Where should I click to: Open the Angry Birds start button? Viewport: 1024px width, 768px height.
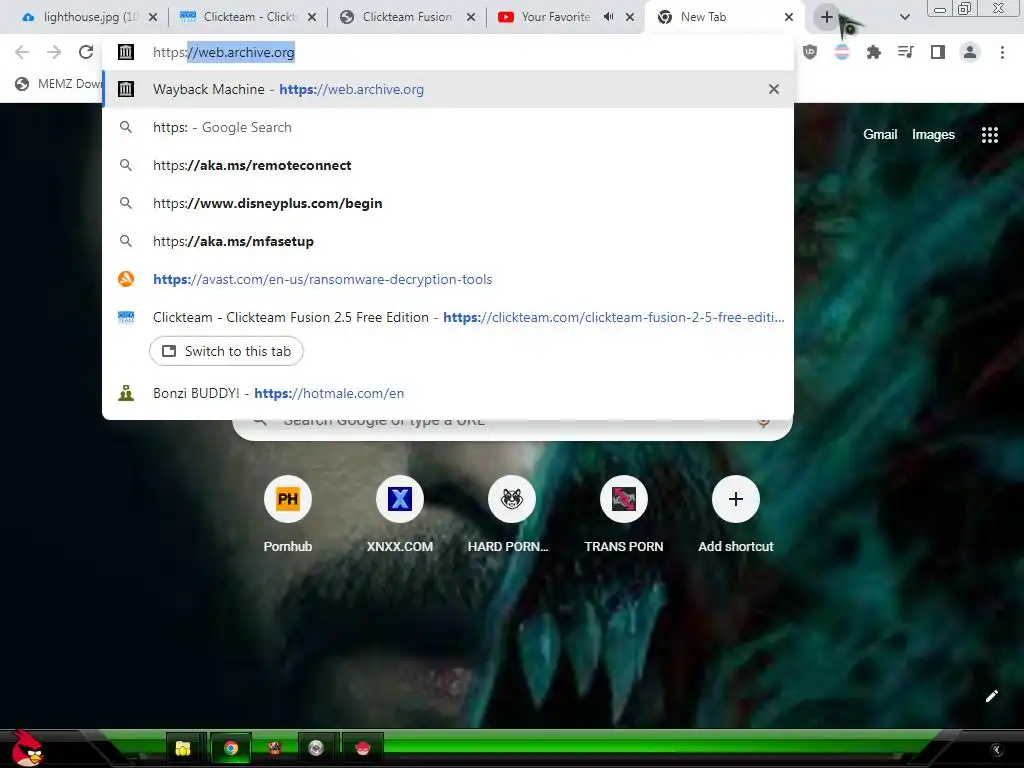pos(26,748)
